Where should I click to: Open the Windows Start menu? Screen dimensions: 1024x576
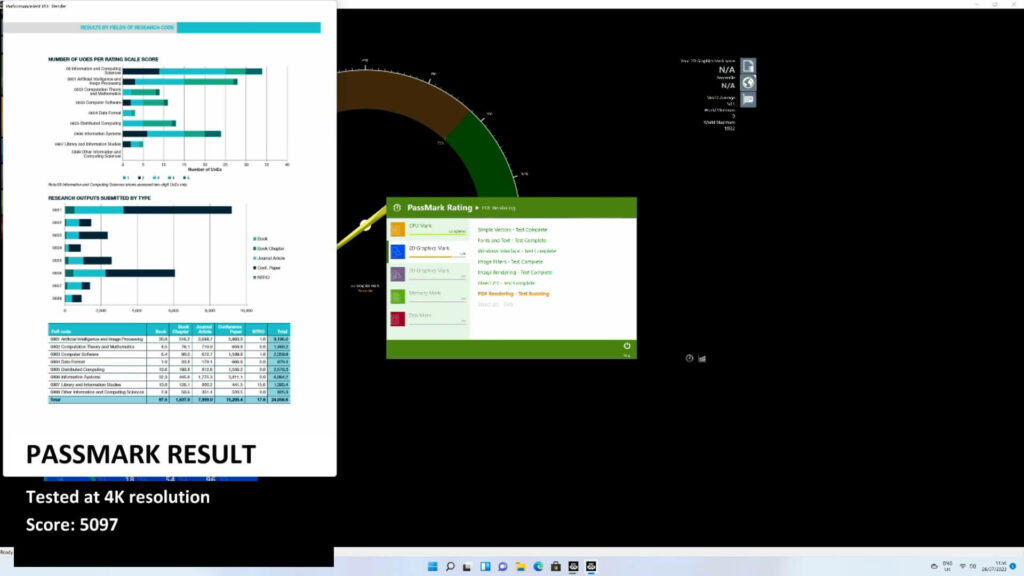432,566
